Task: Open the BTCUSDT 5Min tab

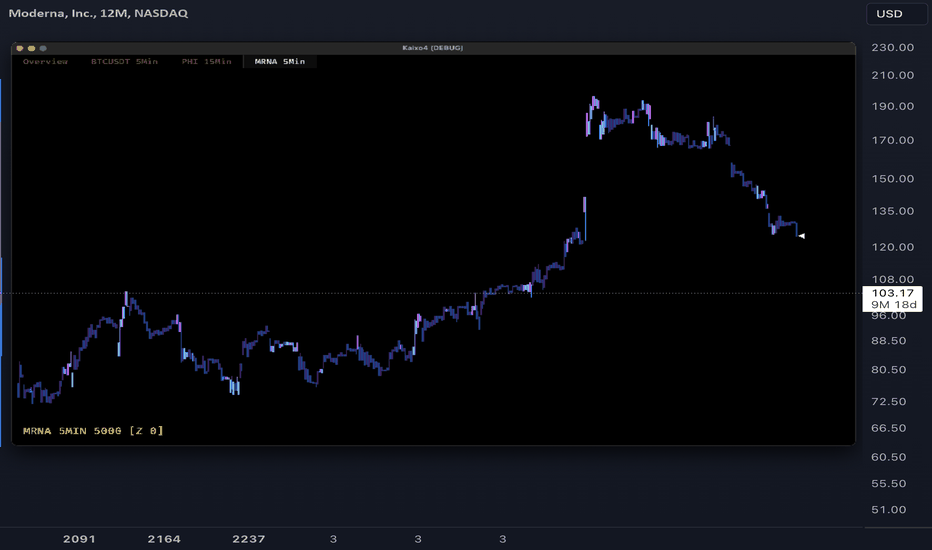Action: click(x=124, y=61)
